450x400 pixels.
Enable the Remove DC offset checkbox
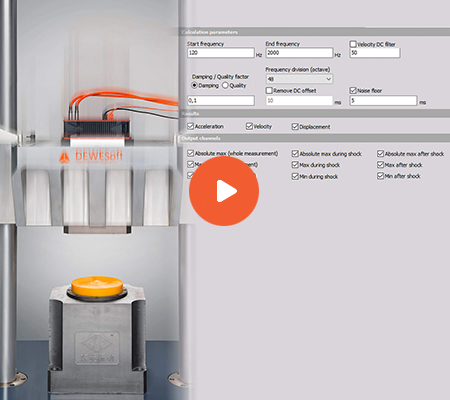click(x=269, y=90)
